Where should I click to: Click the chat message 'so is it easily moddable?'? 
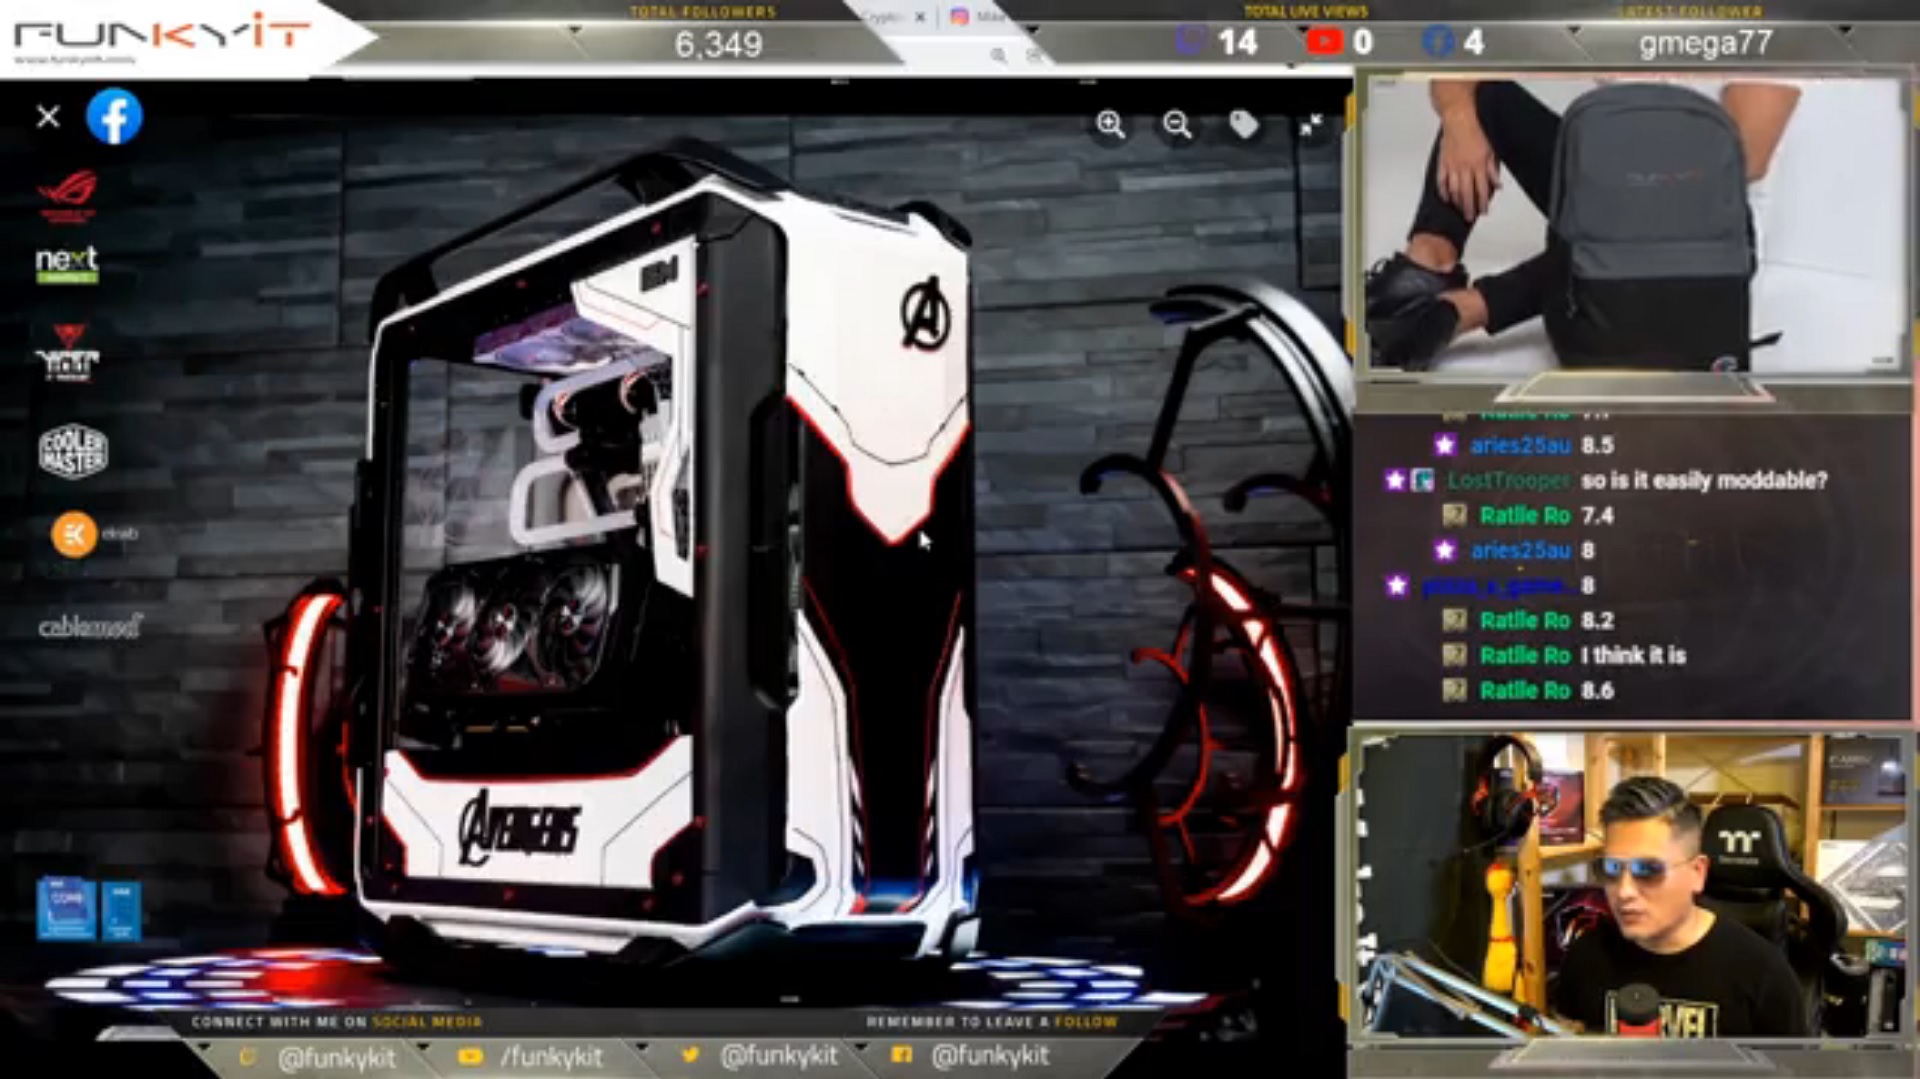tap(1704, 480)
